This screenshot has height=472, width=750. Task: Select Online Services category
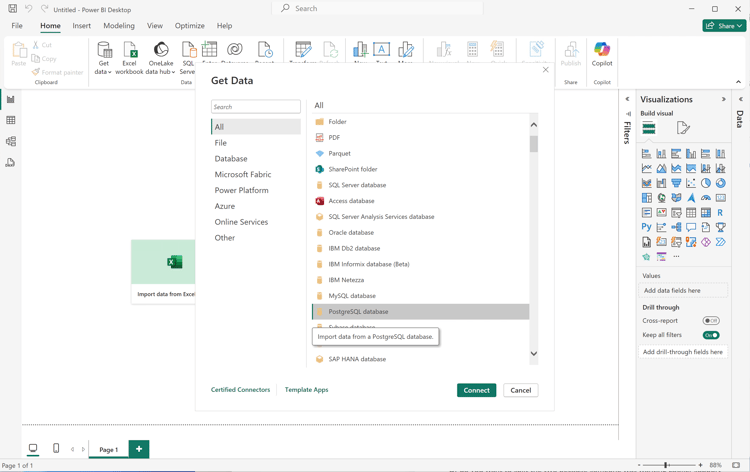point(256,222)
